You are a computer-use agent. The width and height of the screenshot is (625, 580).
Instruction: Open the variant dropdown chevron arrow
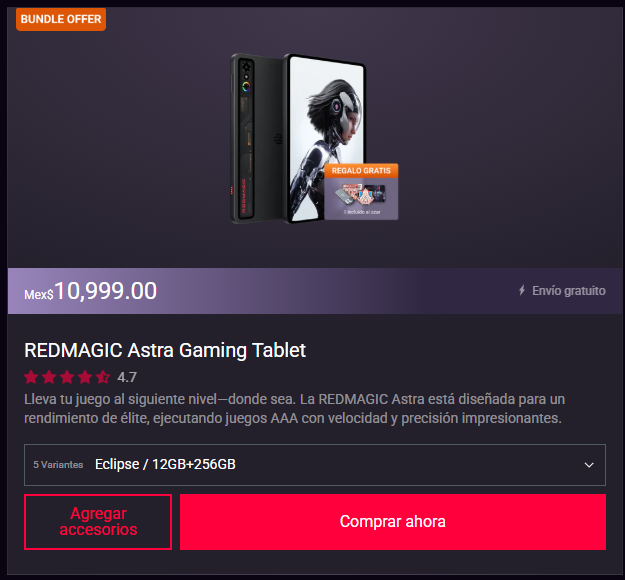[x=589, y=465]
